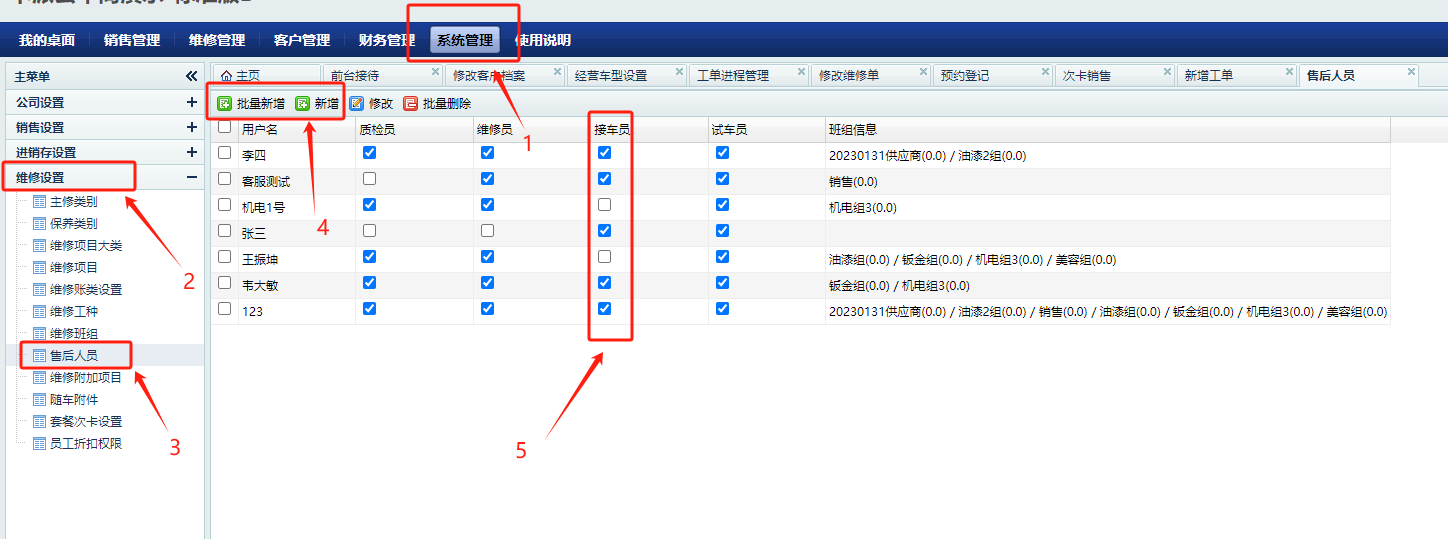The width and height of the screenshot is (1448, 539).
Task: Select the 员工折扣权限 tree item
Action: (x=86, y=443)
